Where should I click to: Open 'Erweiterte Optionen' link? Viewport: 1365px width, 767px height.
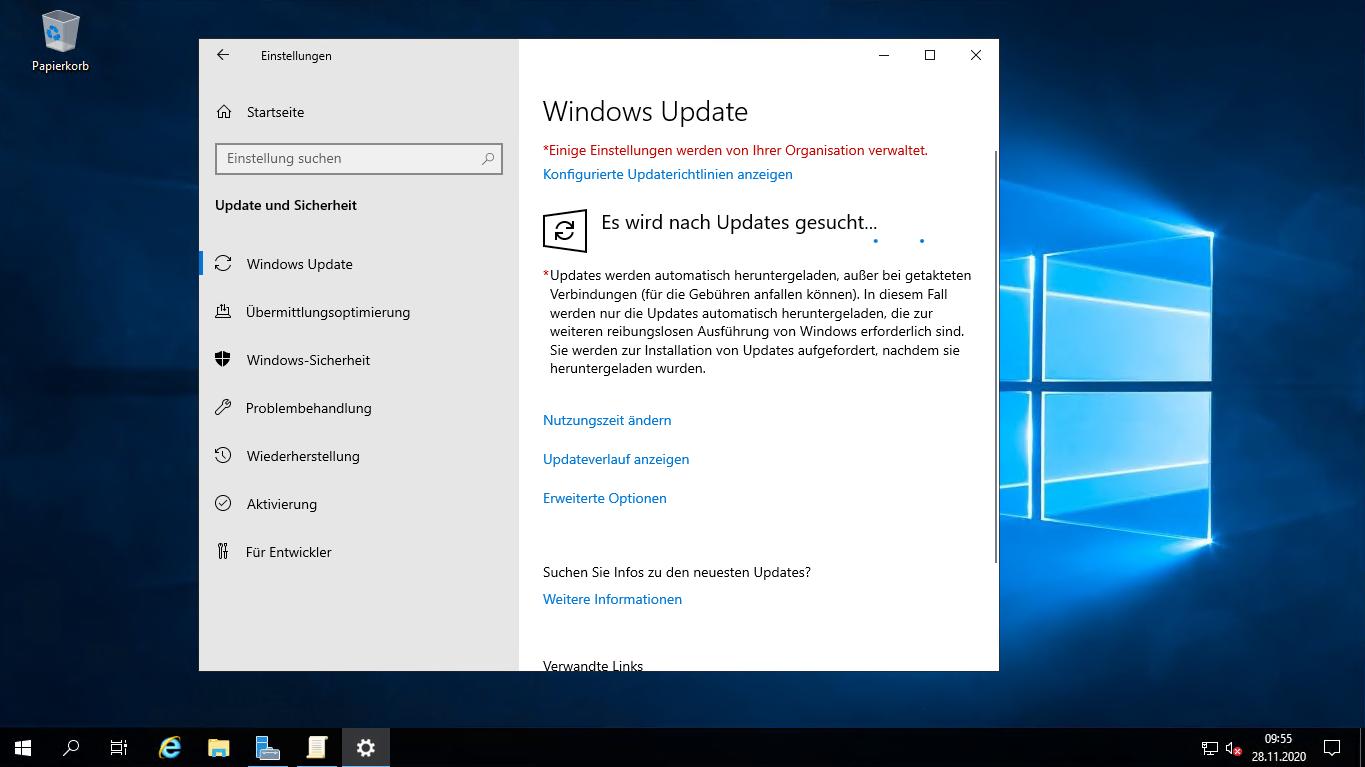tap(605, 498)
